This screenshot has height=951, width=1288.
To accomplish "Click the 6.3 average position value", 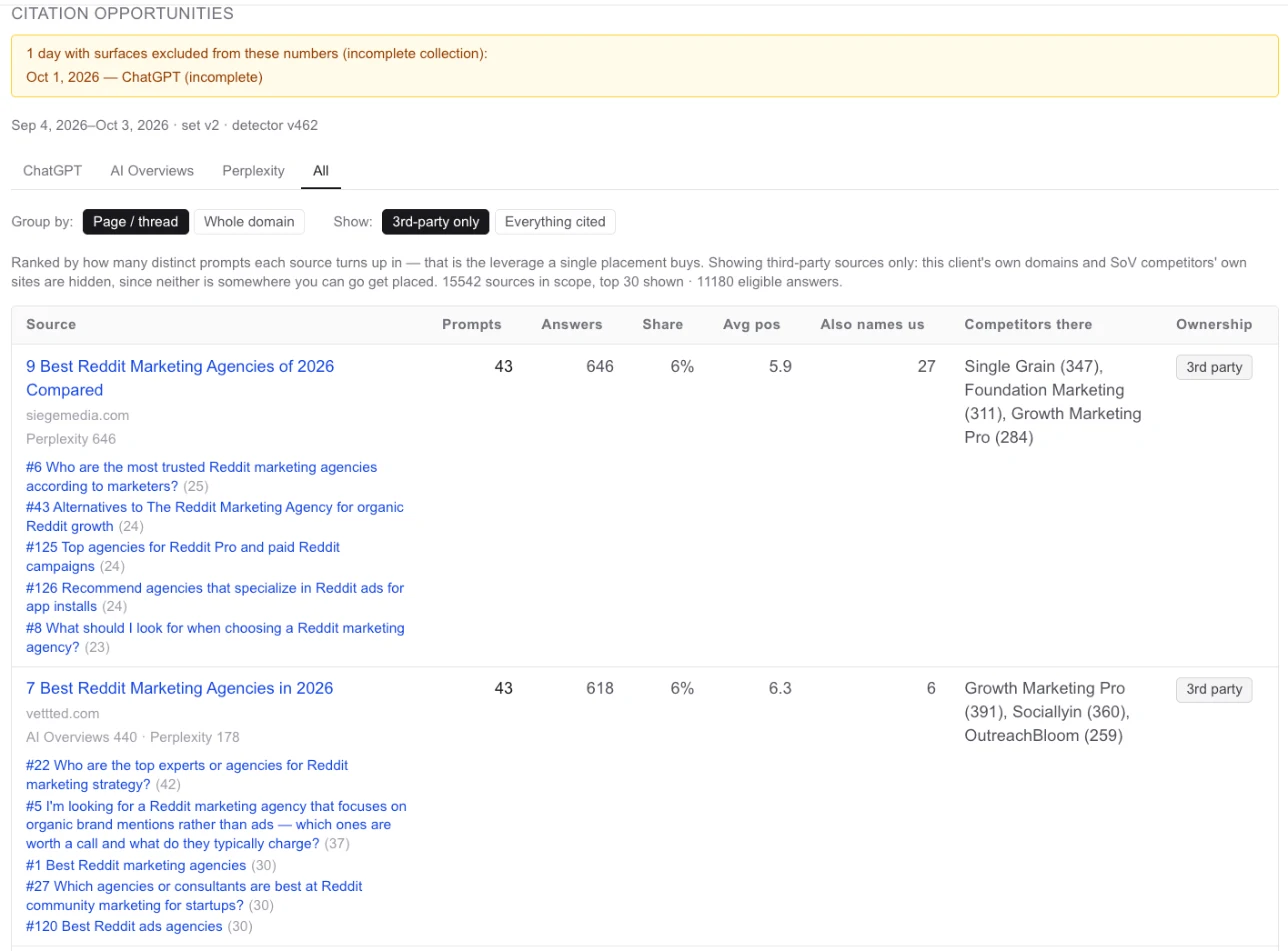I will click(x=780, y=688).
